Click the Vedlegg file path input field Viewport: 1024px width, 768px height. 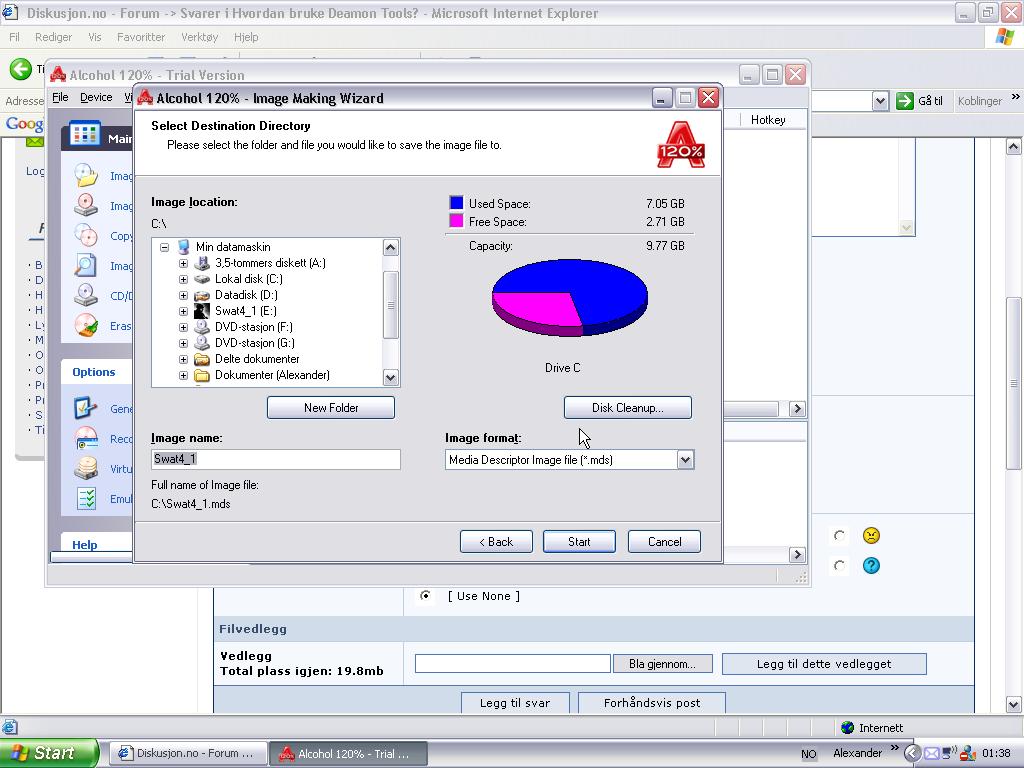coord(513,664)
